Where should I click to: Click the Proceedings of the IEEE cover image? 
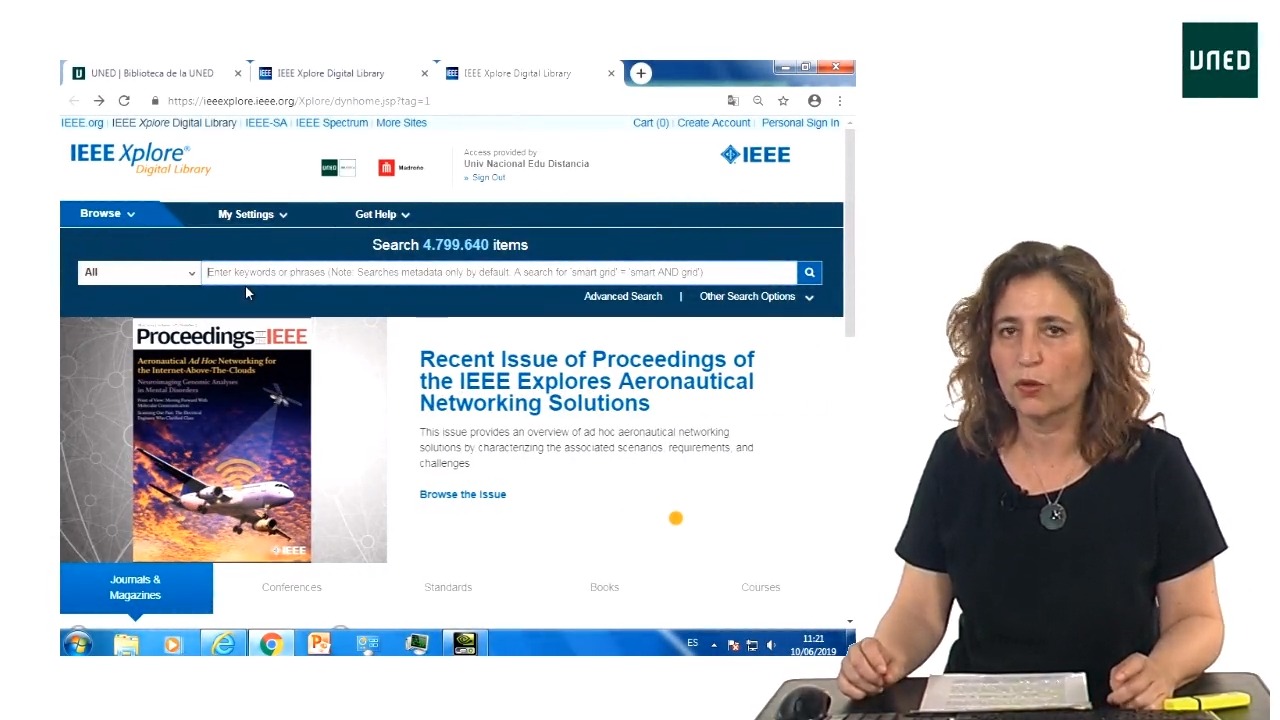tap(222, 440)
